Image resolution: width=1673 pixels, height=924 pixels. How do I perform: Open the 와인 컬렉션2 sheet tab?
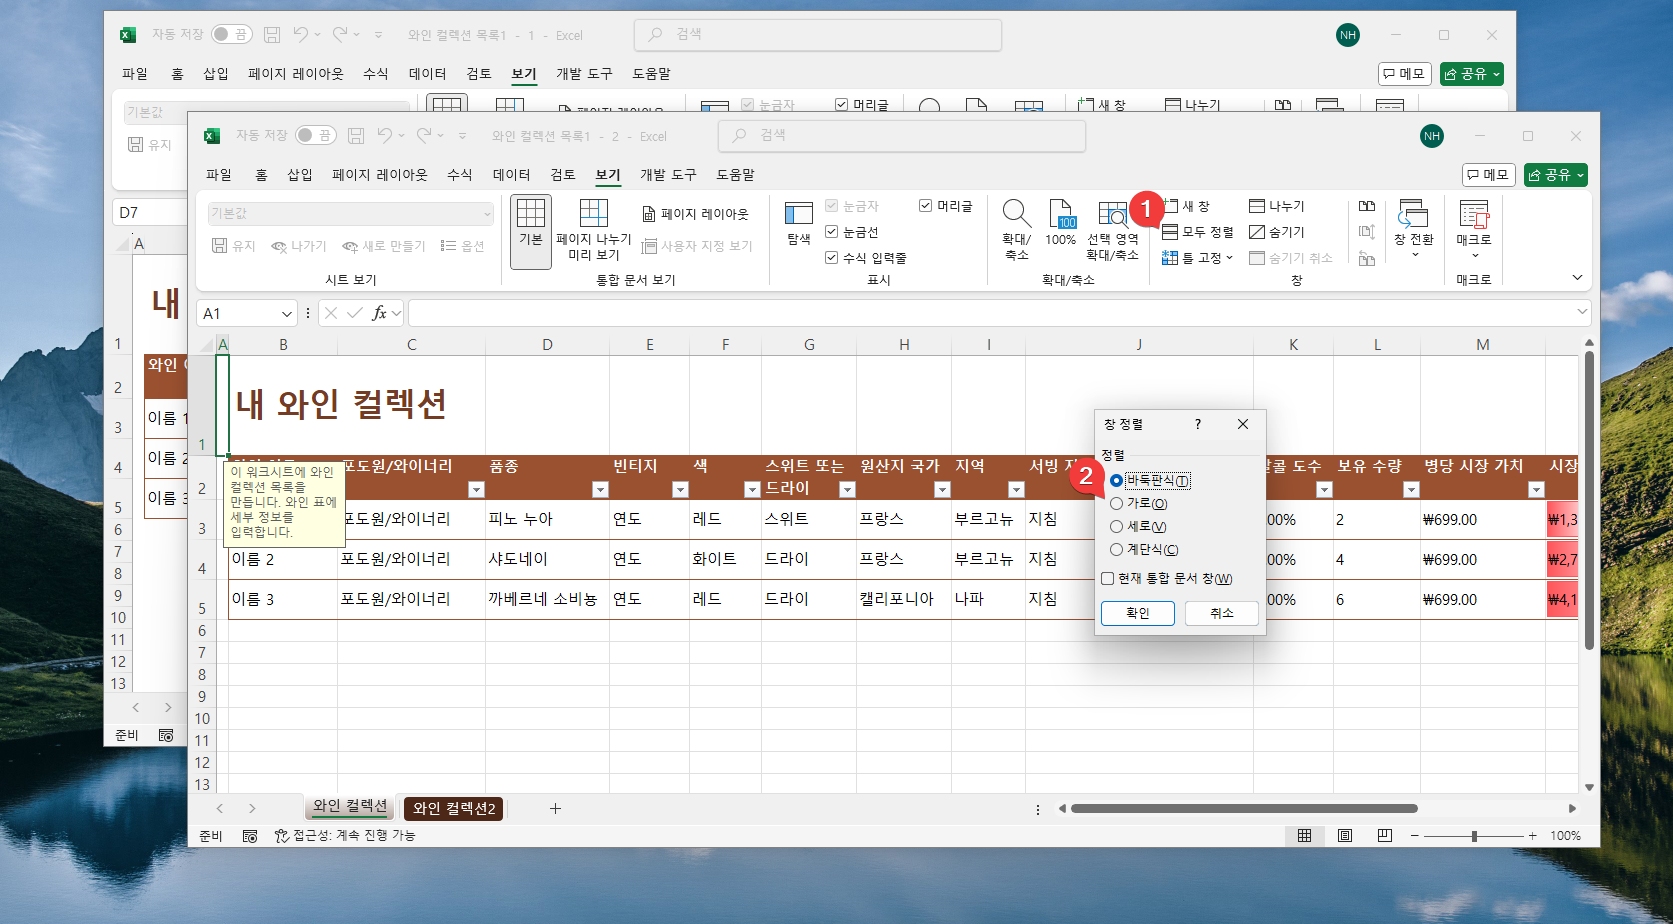click(x=453, y=808)
